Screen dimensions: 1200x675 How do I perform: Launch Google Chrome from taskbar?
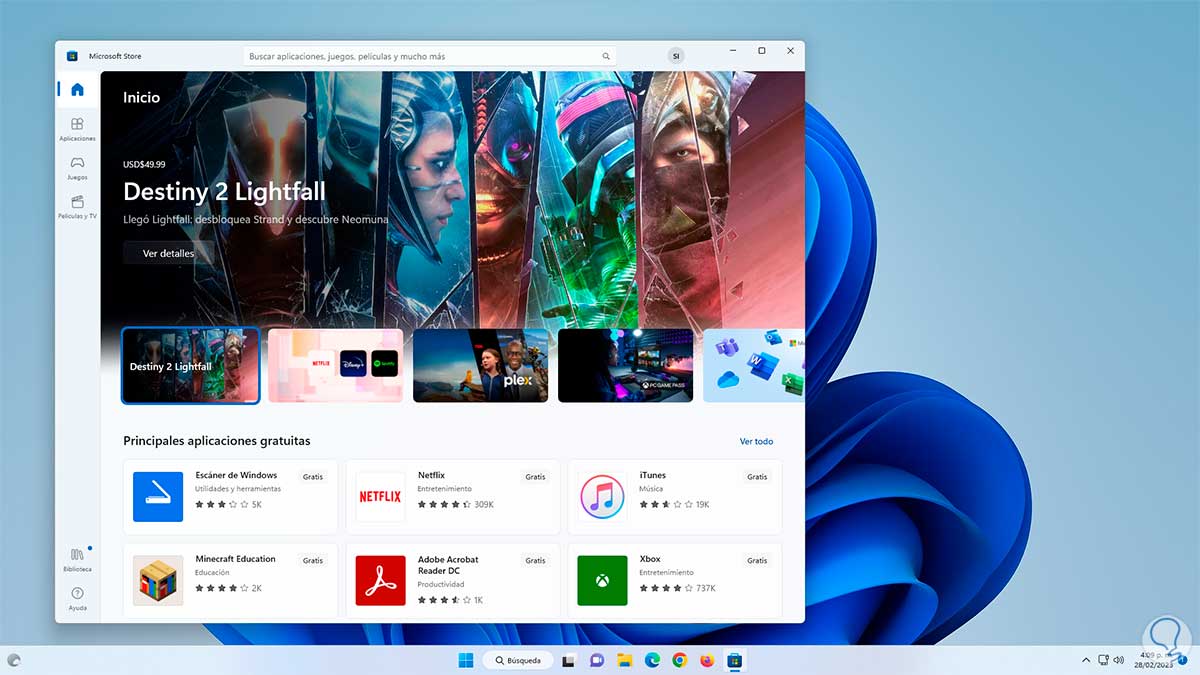(680, 660)
